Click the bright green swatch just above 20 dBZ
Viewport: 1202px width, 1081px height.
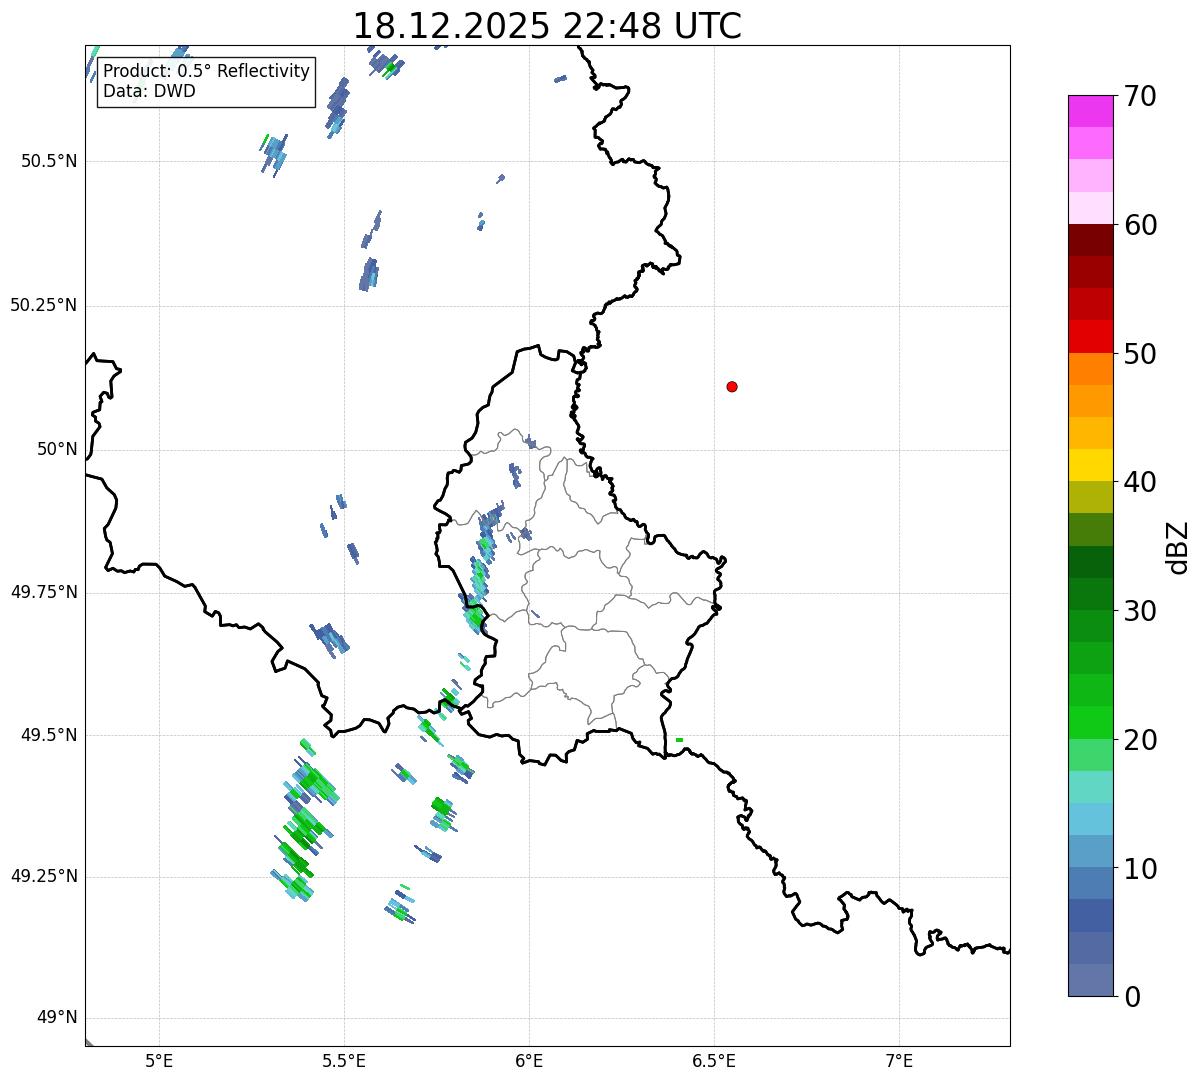[1090, 722]
